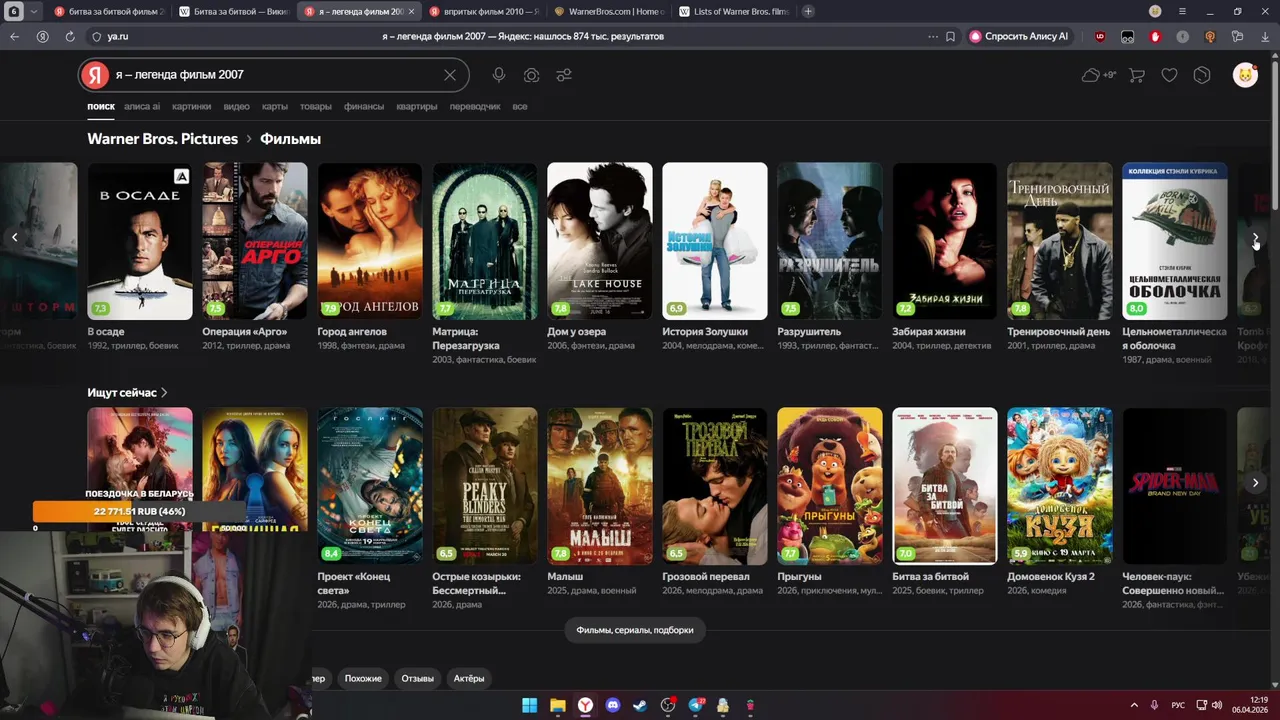This screenshot has width=1280, height=720.
Task: Close the active я – легенда tab
Action: click(412, 11)
